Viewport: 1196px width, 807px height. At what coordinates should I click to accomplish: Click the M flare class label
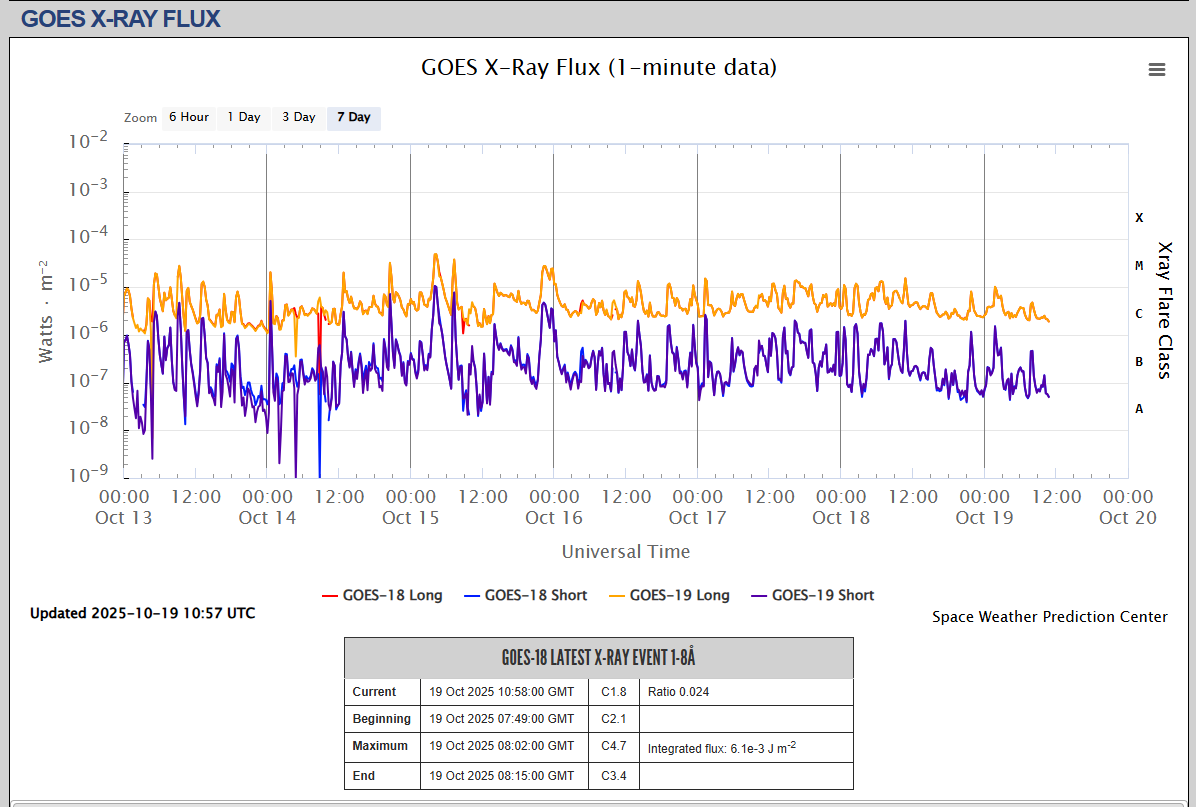tap(1139, 266)
